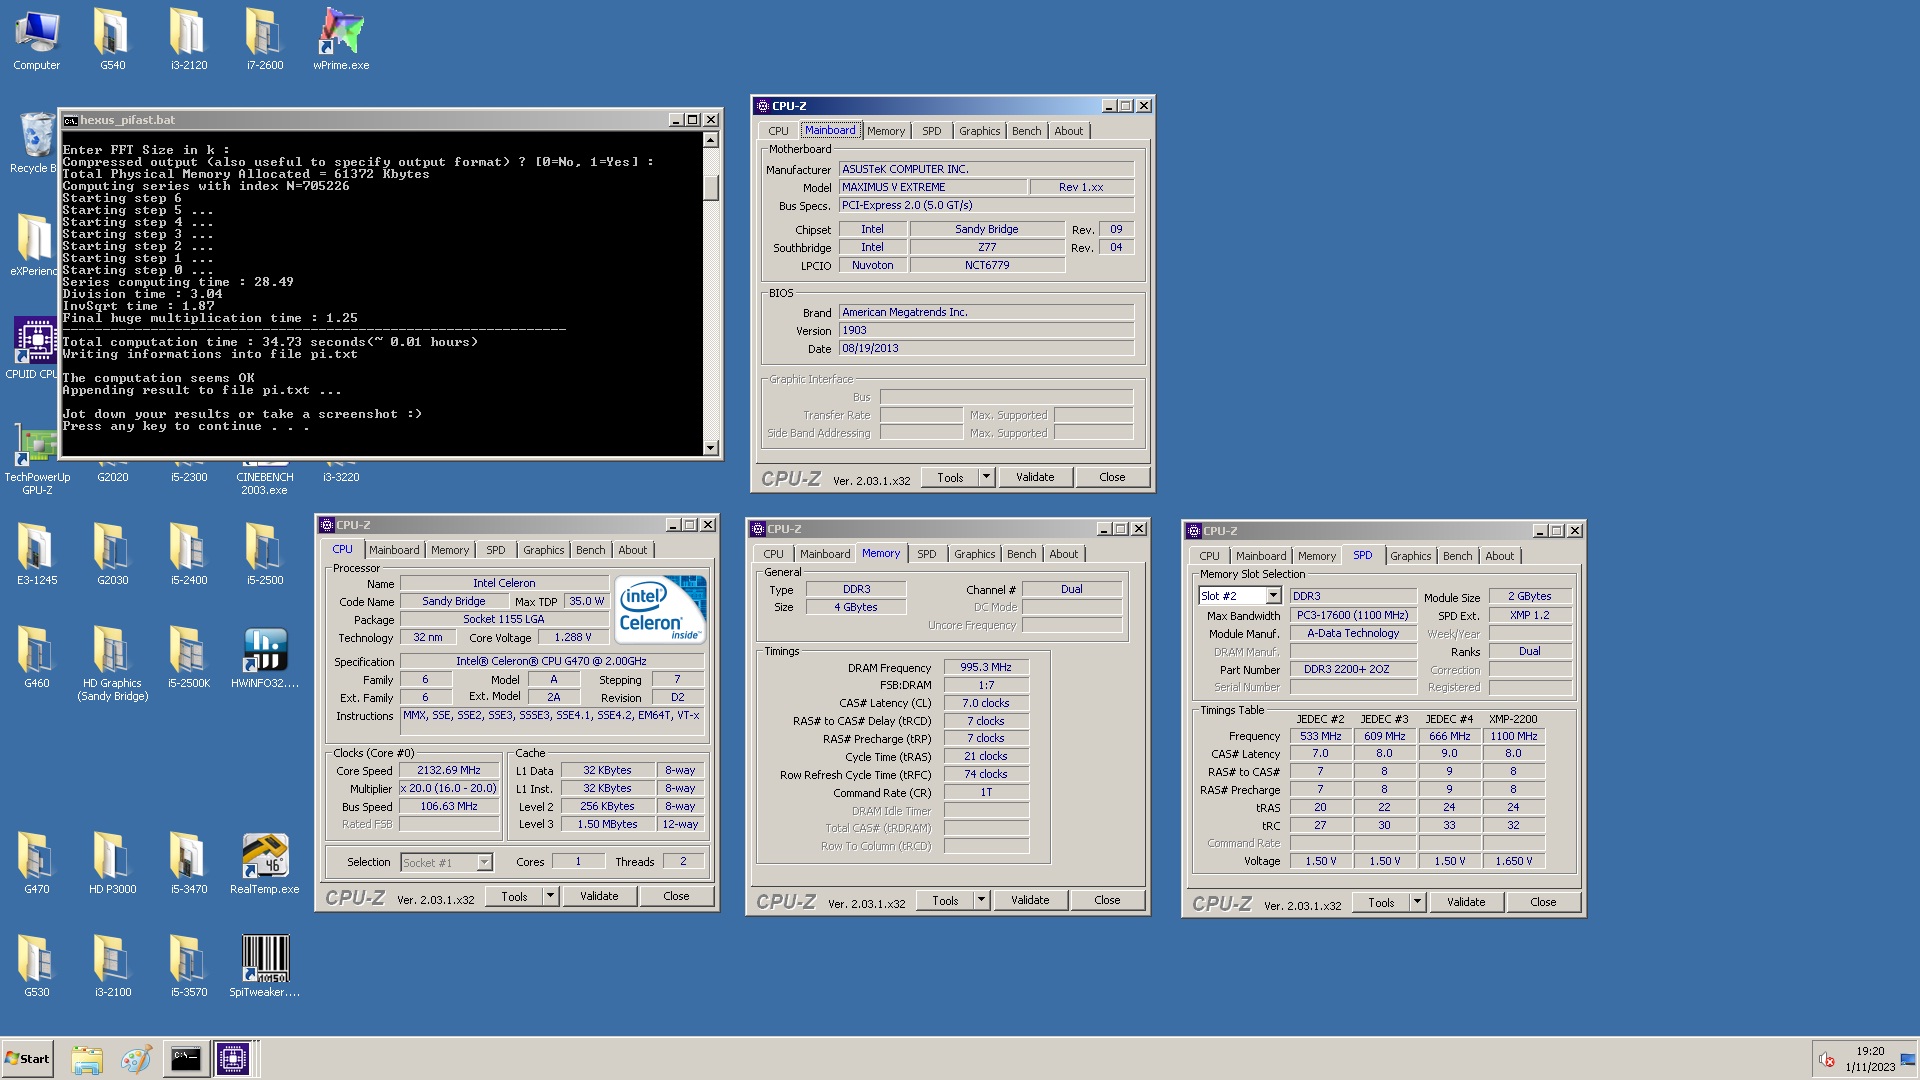Viewport: 1920px width, 1080px height.
Task: Click the Start button
Action: pos(27,1059)
